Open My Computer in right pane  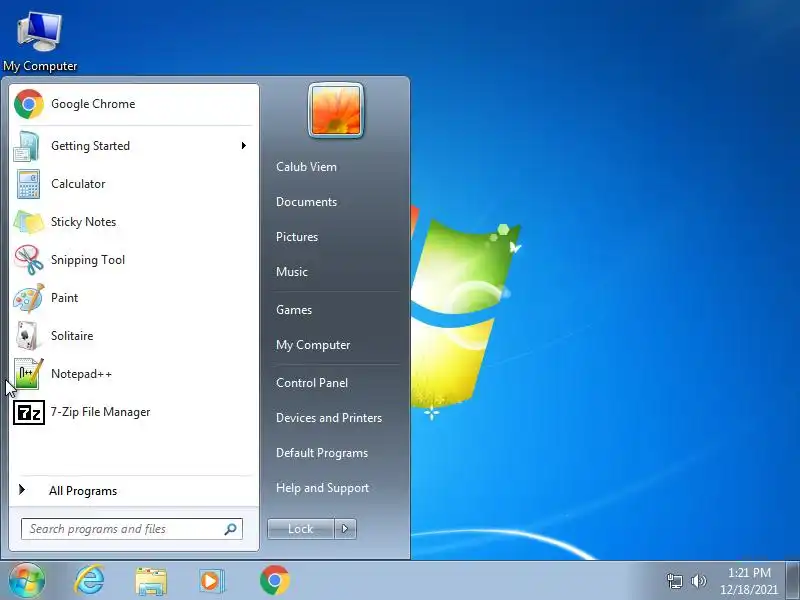coord(313,345)
